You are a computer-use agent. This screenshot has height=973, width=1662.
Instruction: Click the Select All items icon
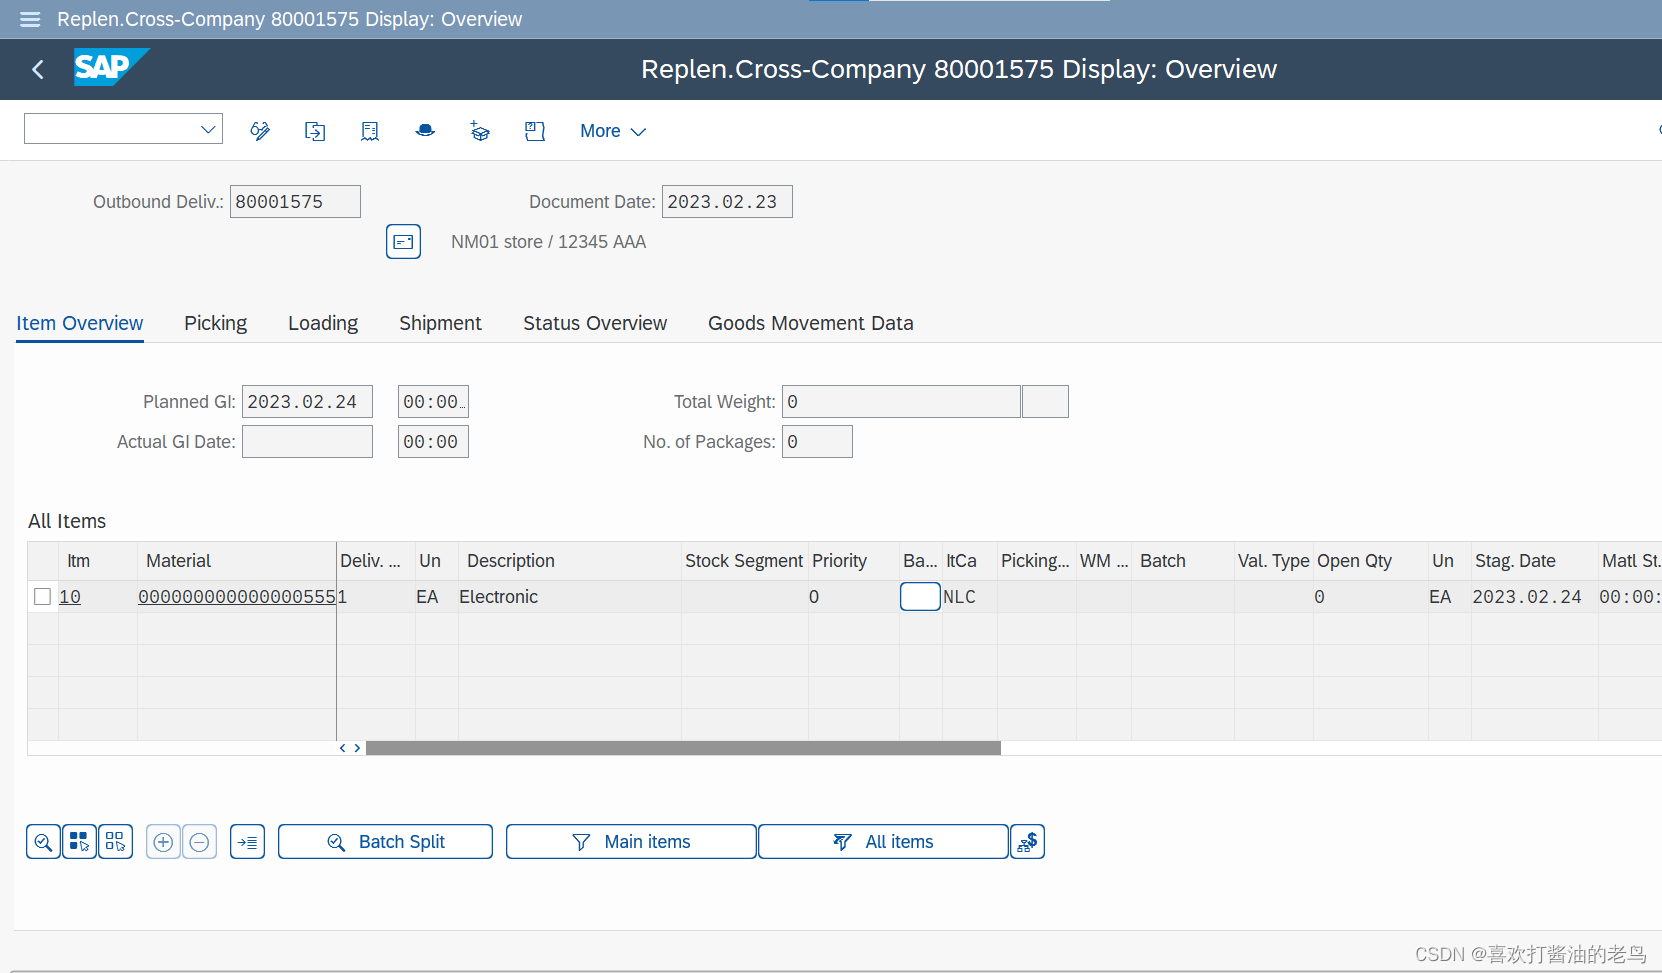[79, 842]
